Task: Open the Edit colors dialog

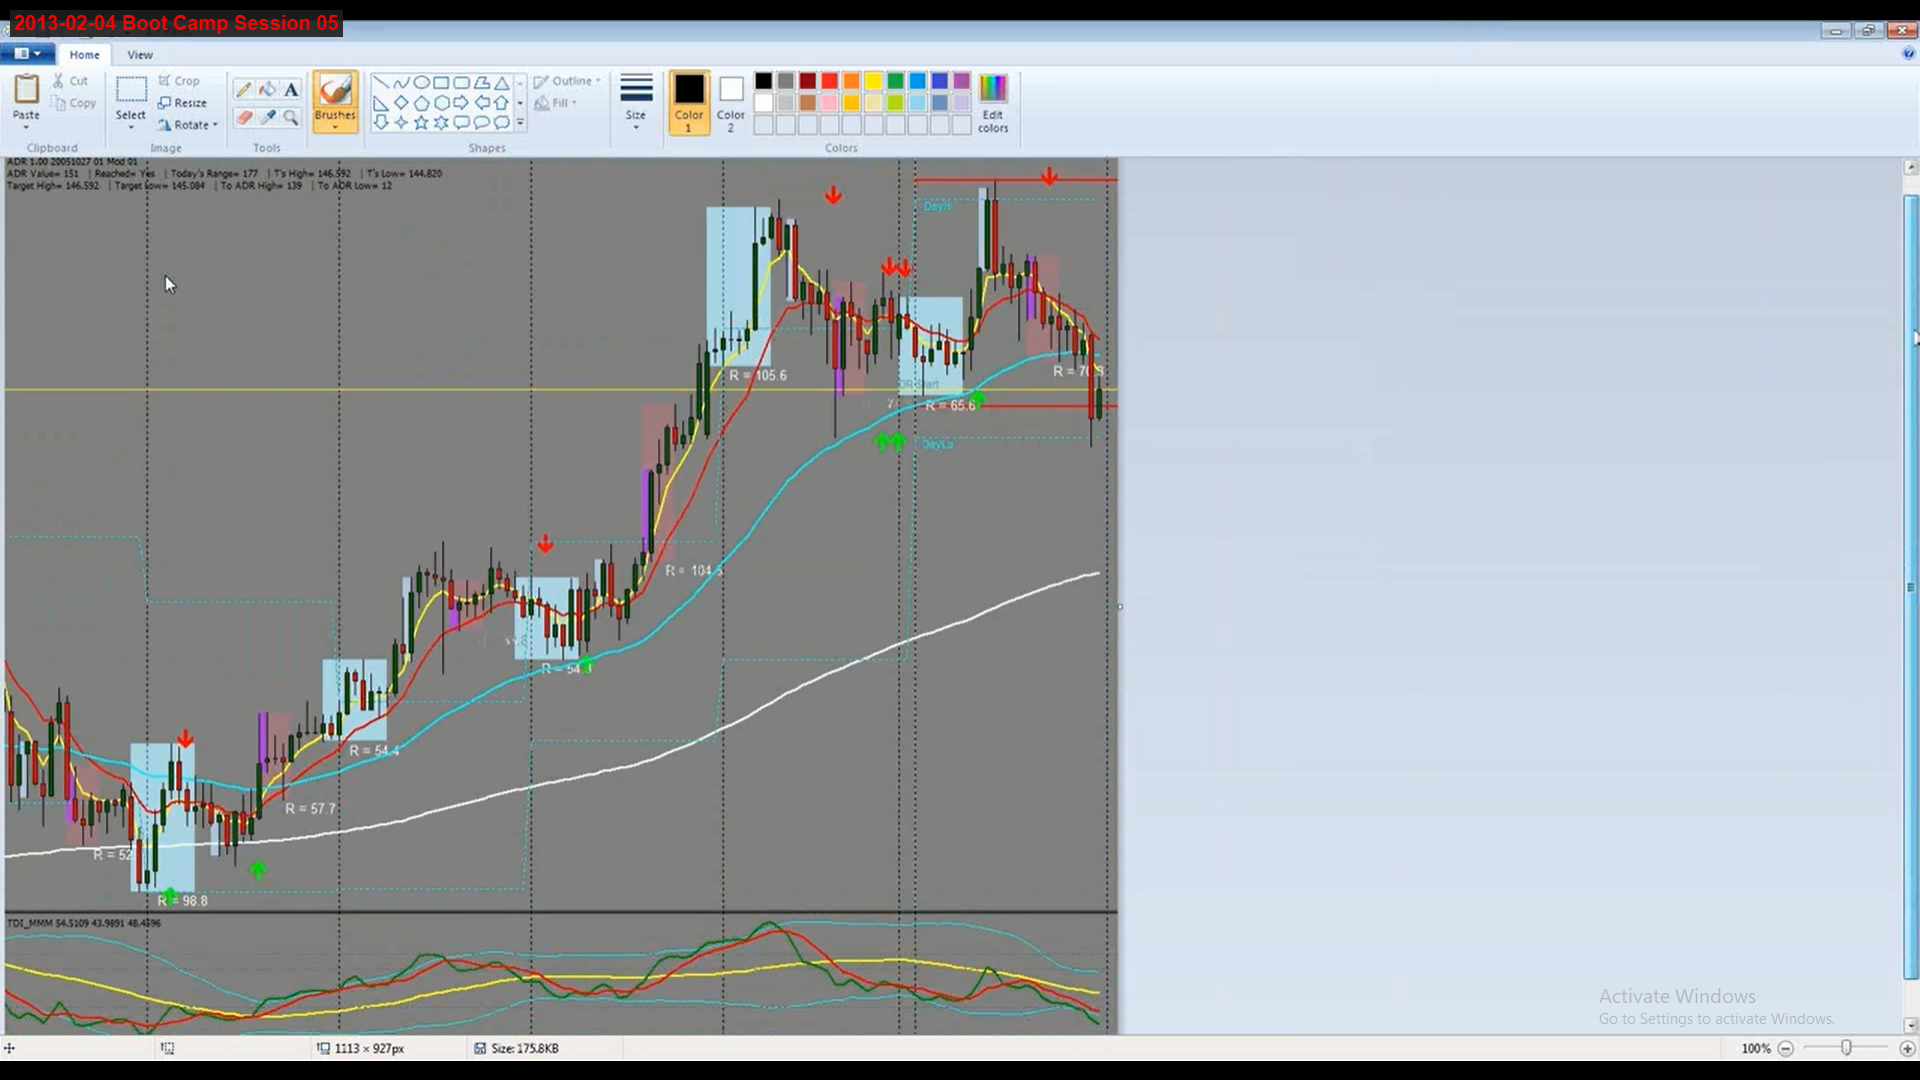Action: point(993,102)
